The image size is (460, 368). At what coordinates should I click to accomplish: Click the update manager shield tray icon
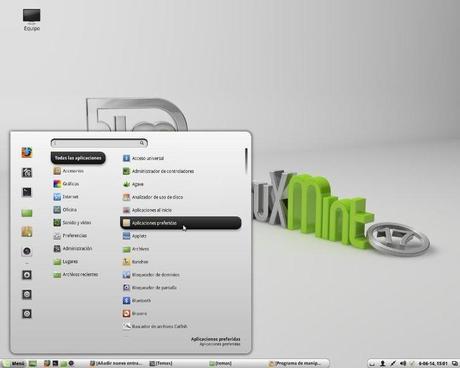(x=412, y=363)
